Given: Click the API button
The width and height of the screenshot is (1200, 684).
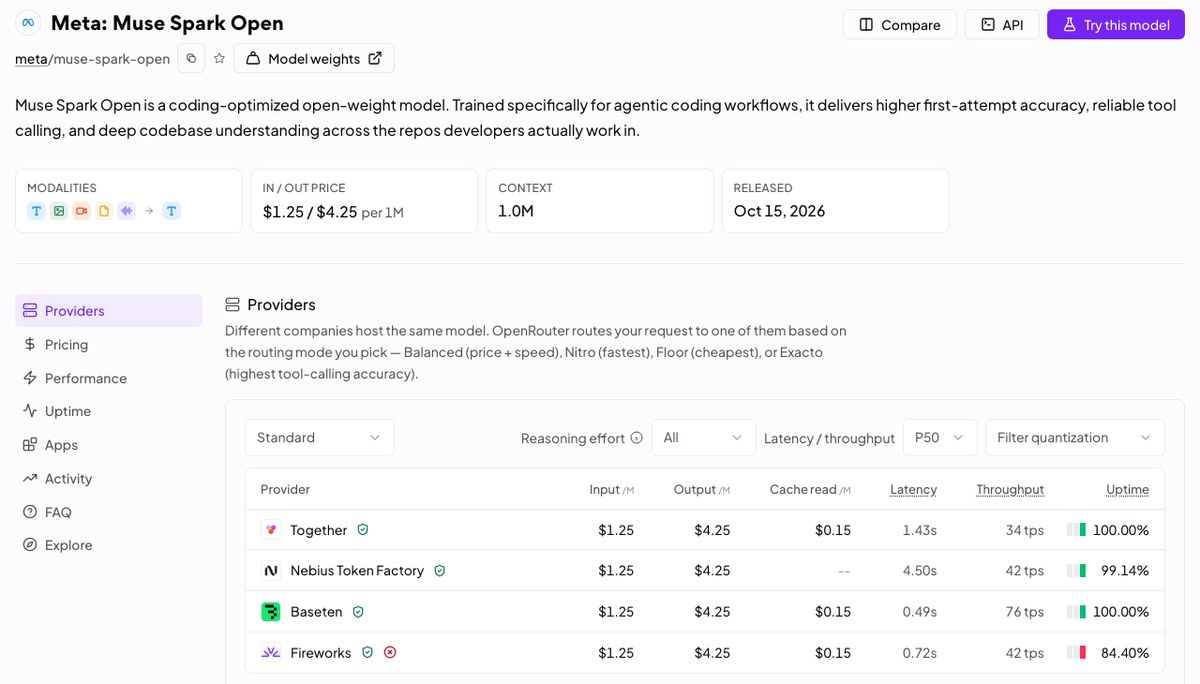Looking at the screenshot, I should click(1002, 24).
